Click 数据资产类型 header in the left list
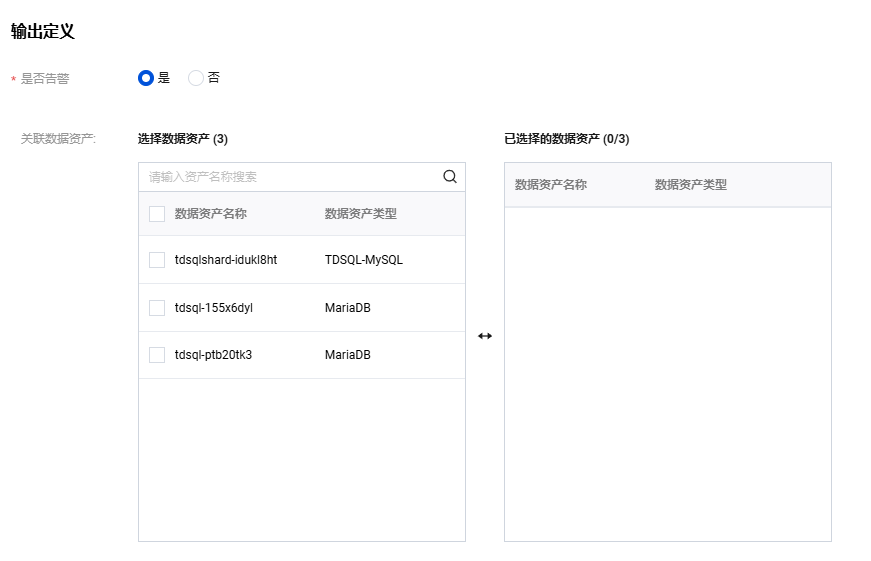 click(x=360, y=214)
